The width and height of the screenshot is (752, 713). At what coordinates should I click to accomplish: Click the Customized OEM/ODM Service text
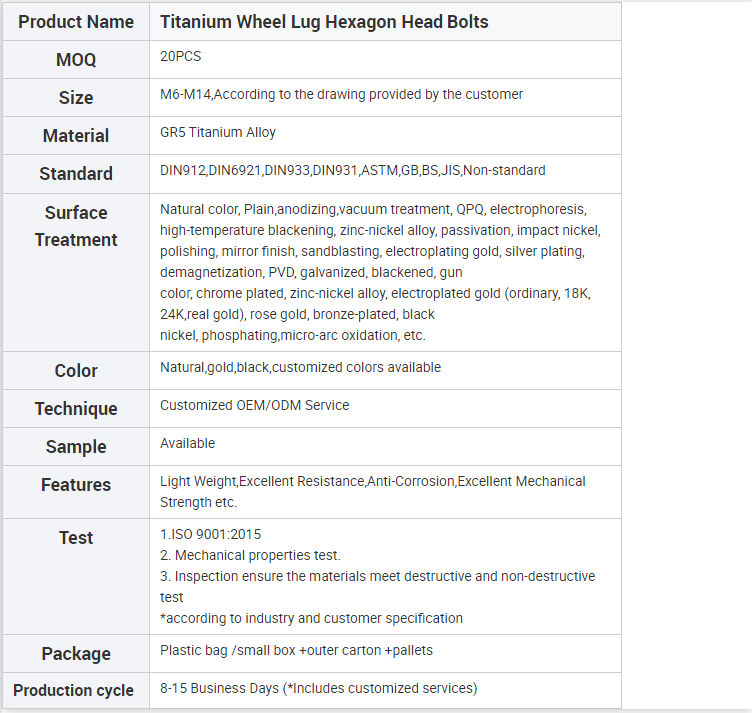coord(255,405)
